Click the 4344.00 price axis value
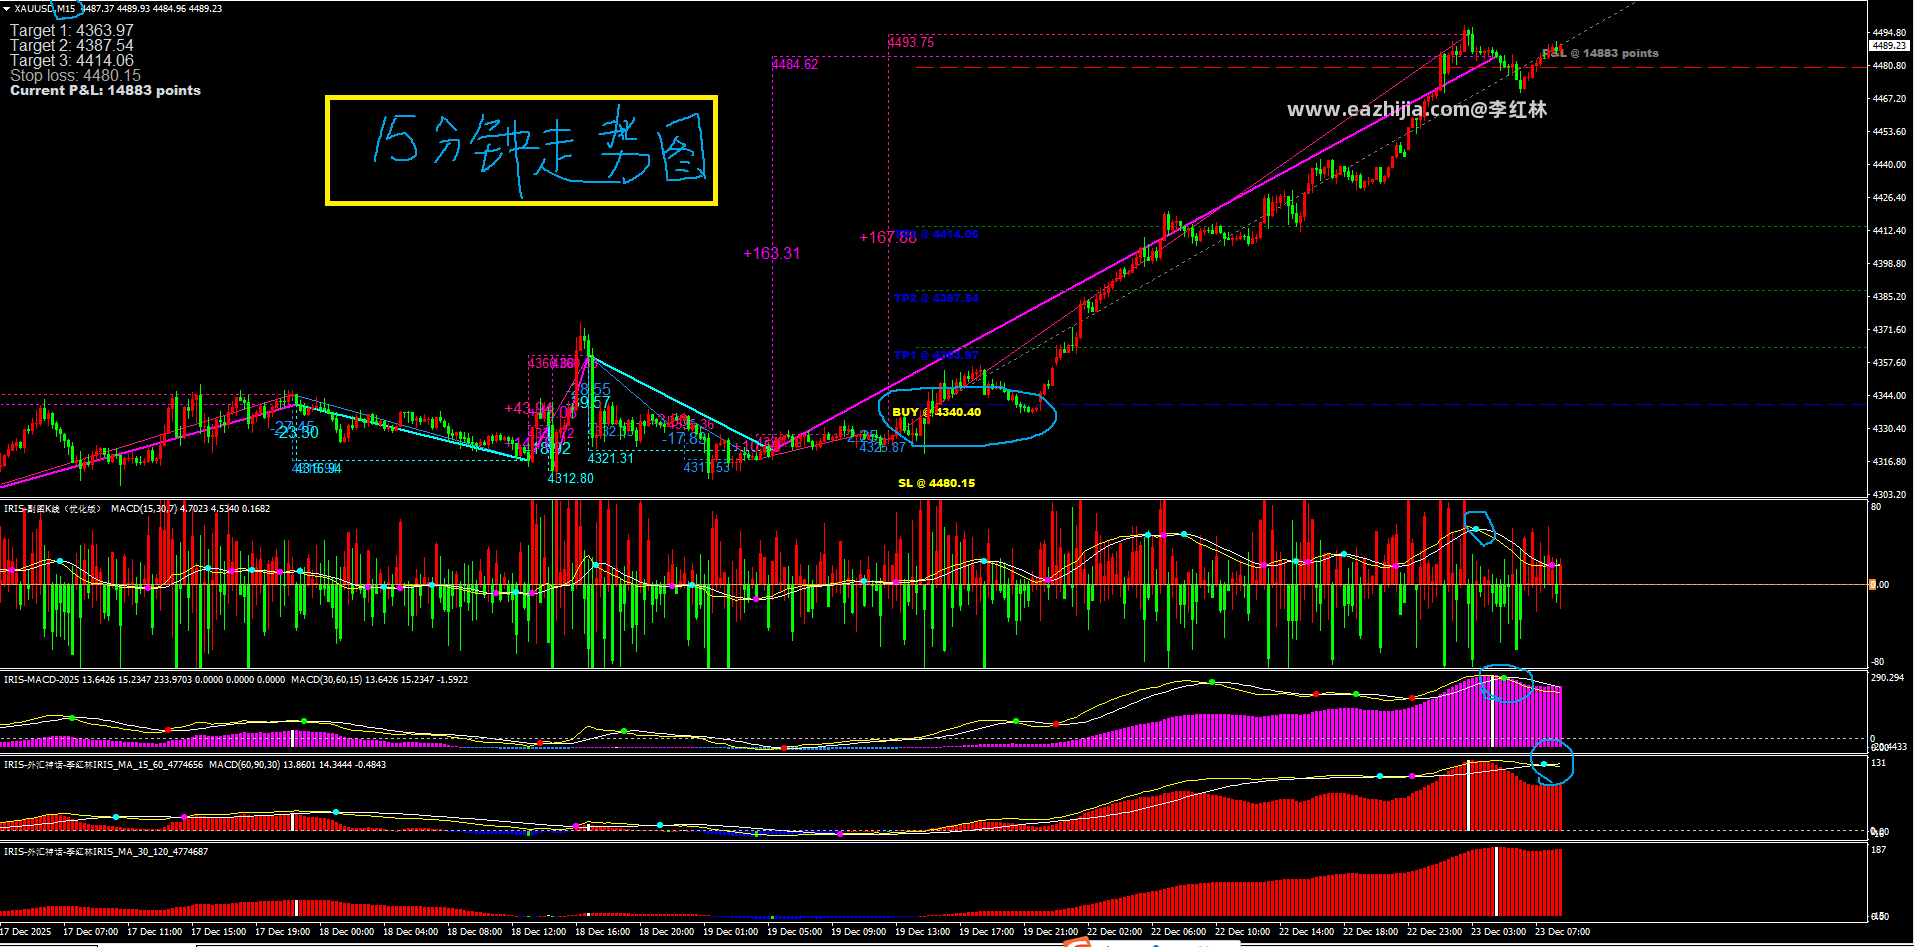 pos(1889,396)
